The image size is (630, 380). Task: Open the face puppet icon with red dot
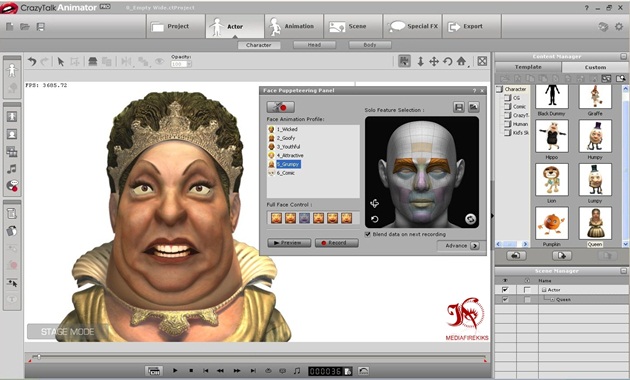(12, 186)
